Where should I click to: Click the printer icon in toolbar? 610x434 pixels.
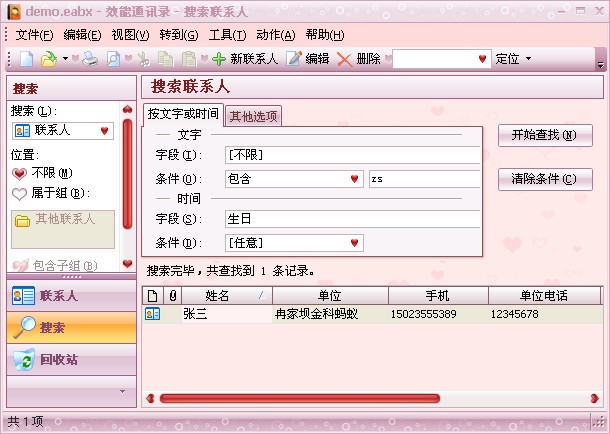[90, 59]
